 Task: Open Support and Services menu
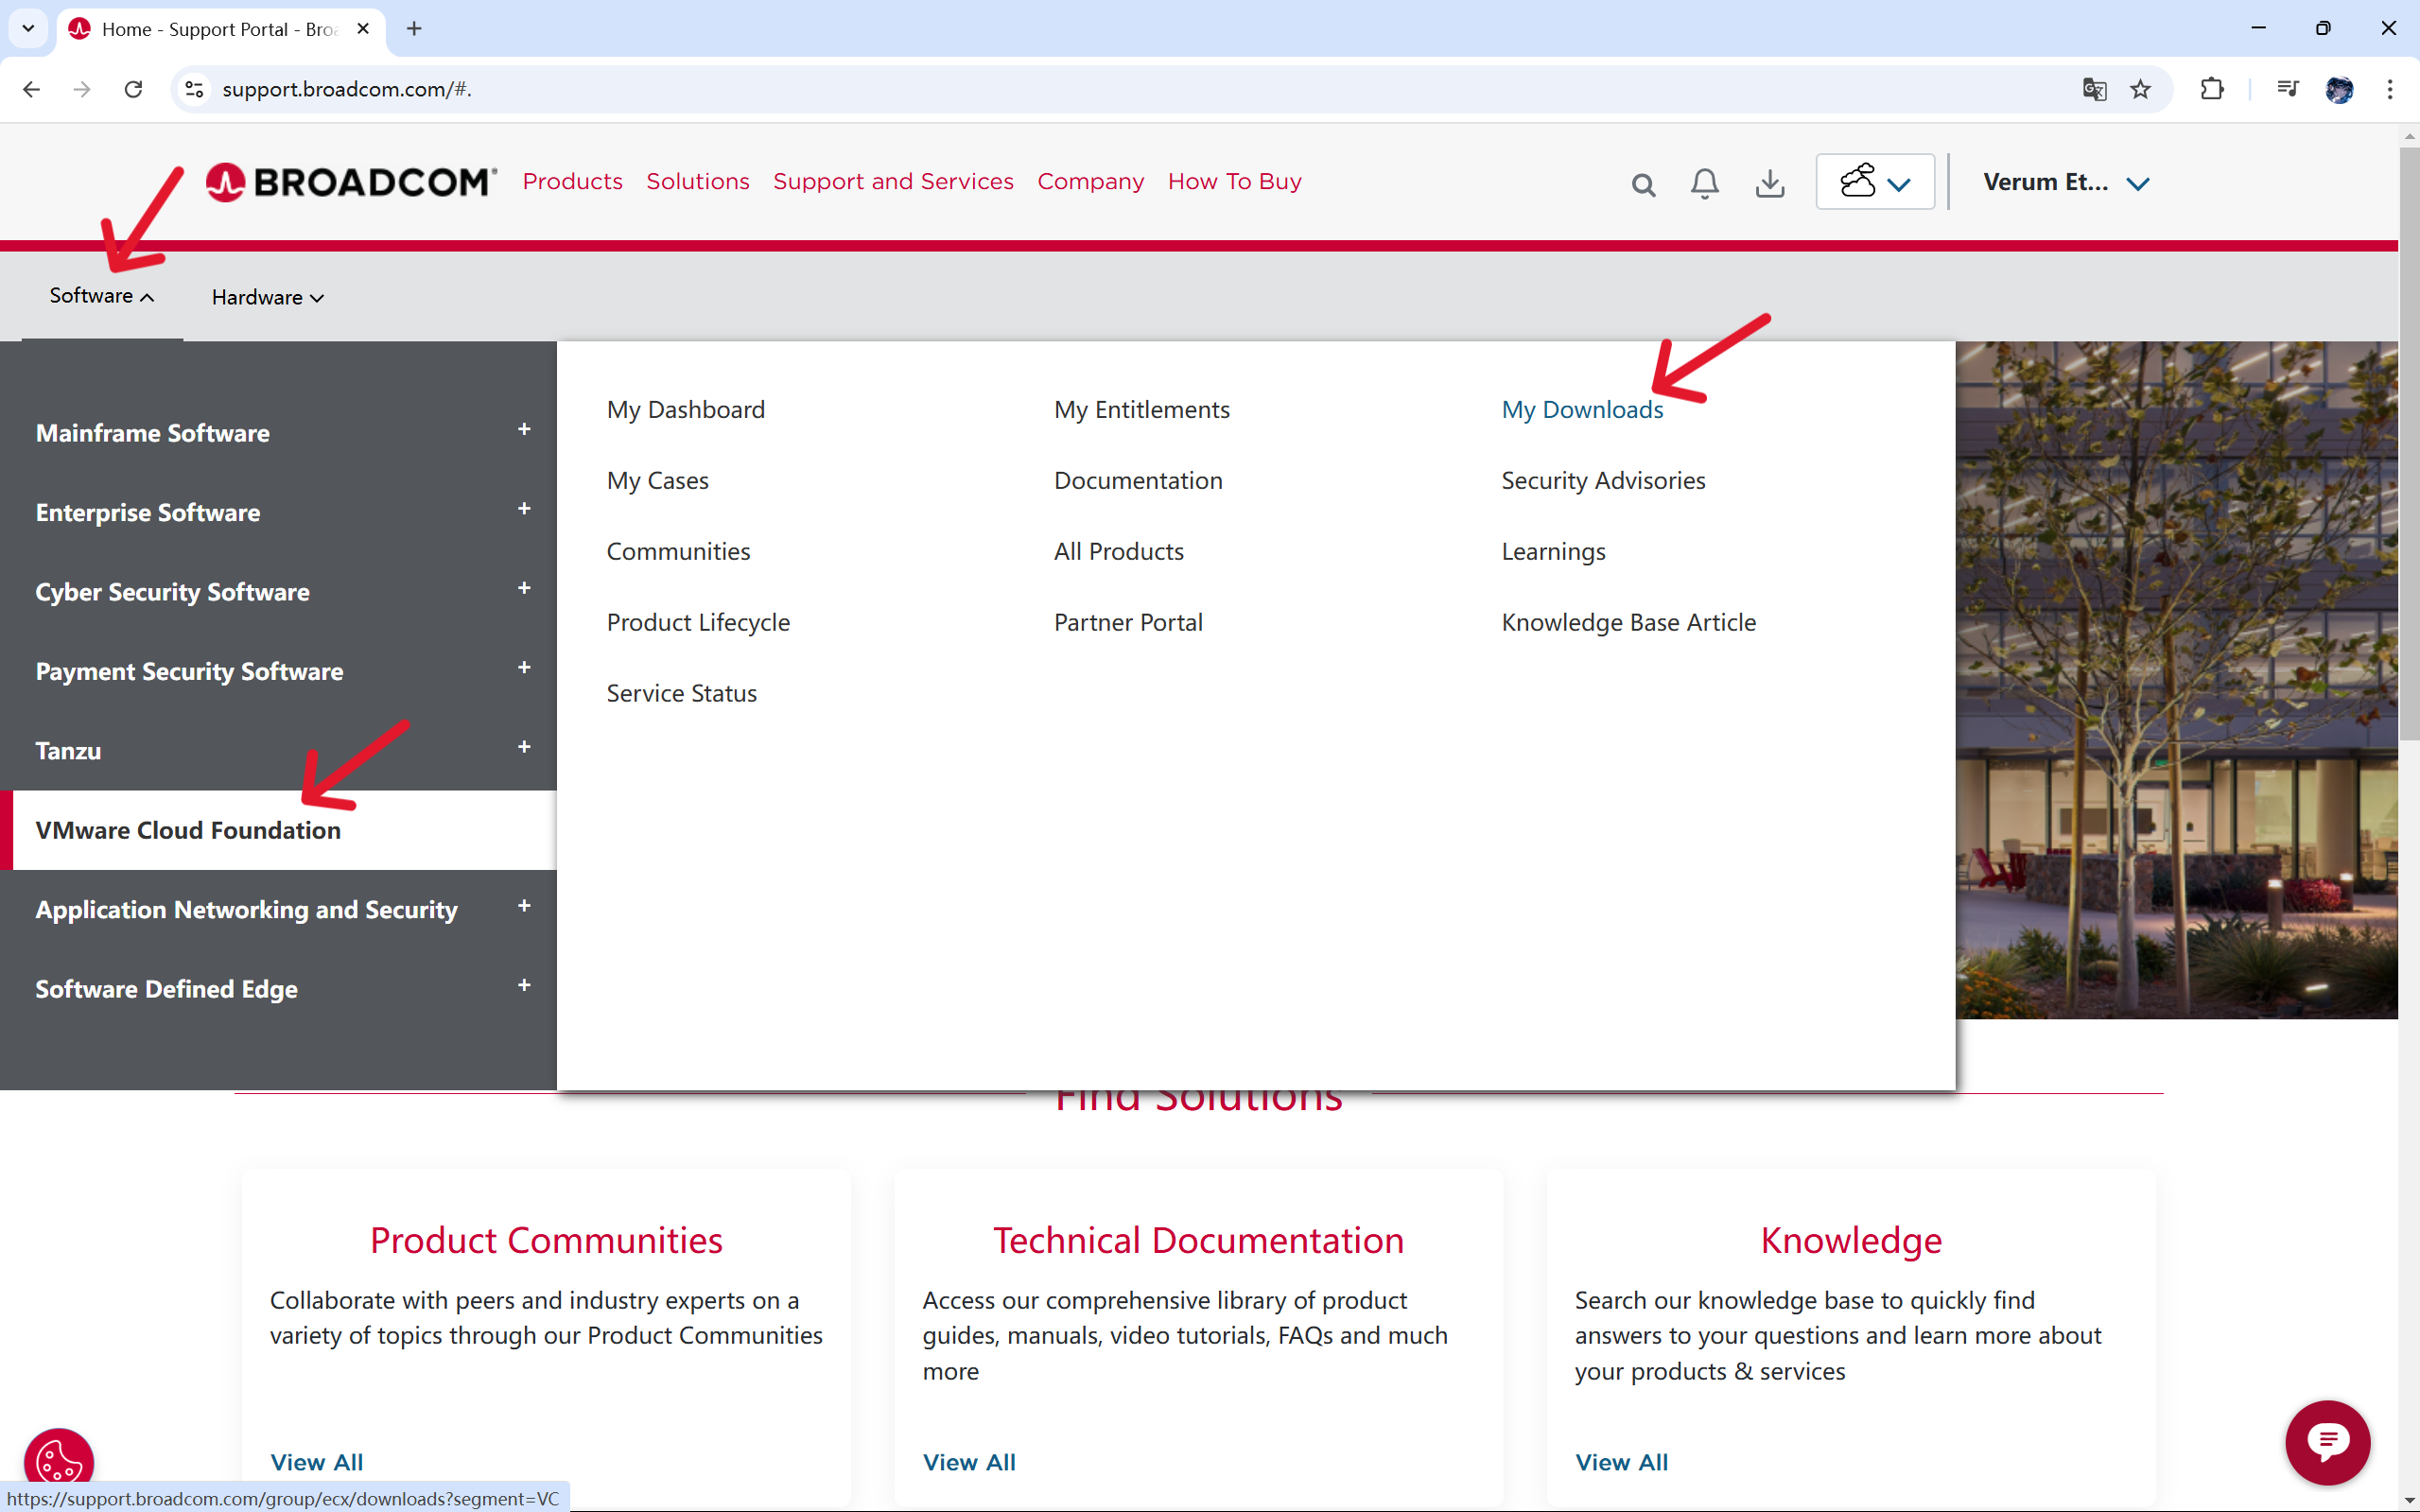893,182
